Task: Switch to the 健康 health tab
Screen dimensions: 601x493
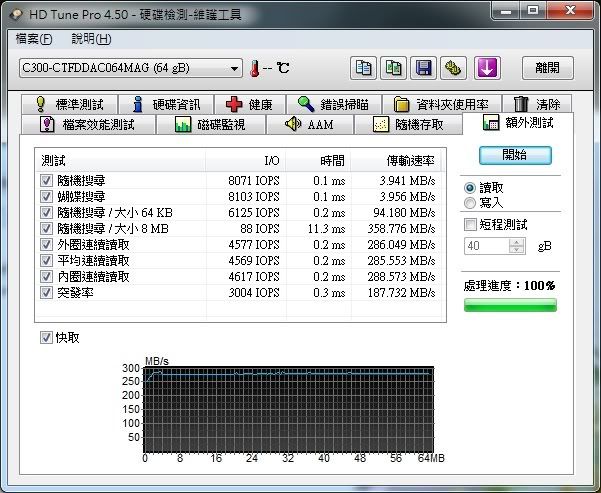Action: [x=250, y=104]
